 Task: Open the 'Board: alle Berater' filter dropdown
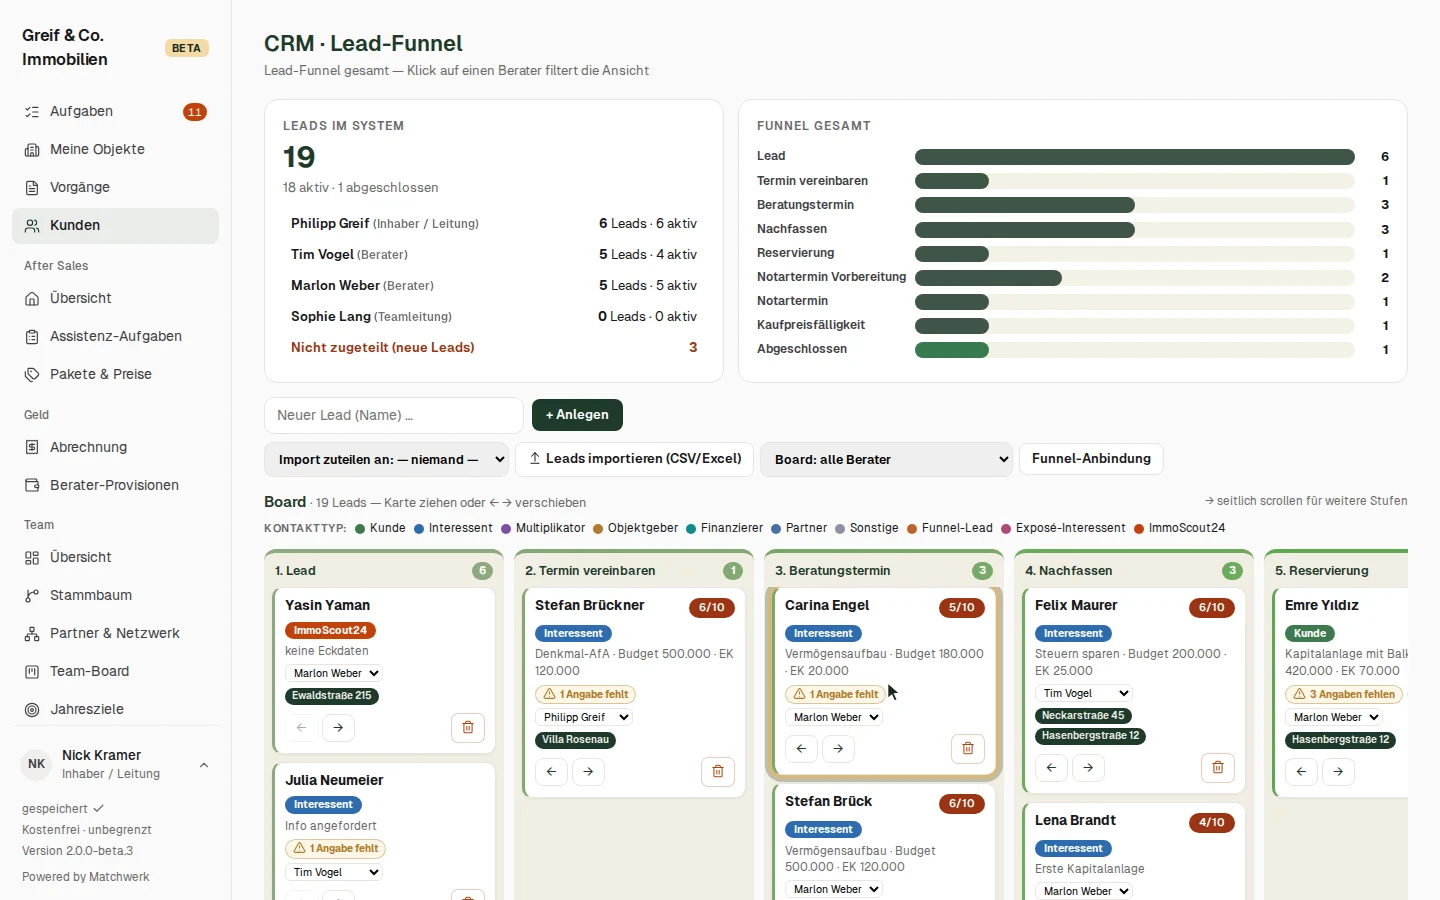(x=886, y=460)
